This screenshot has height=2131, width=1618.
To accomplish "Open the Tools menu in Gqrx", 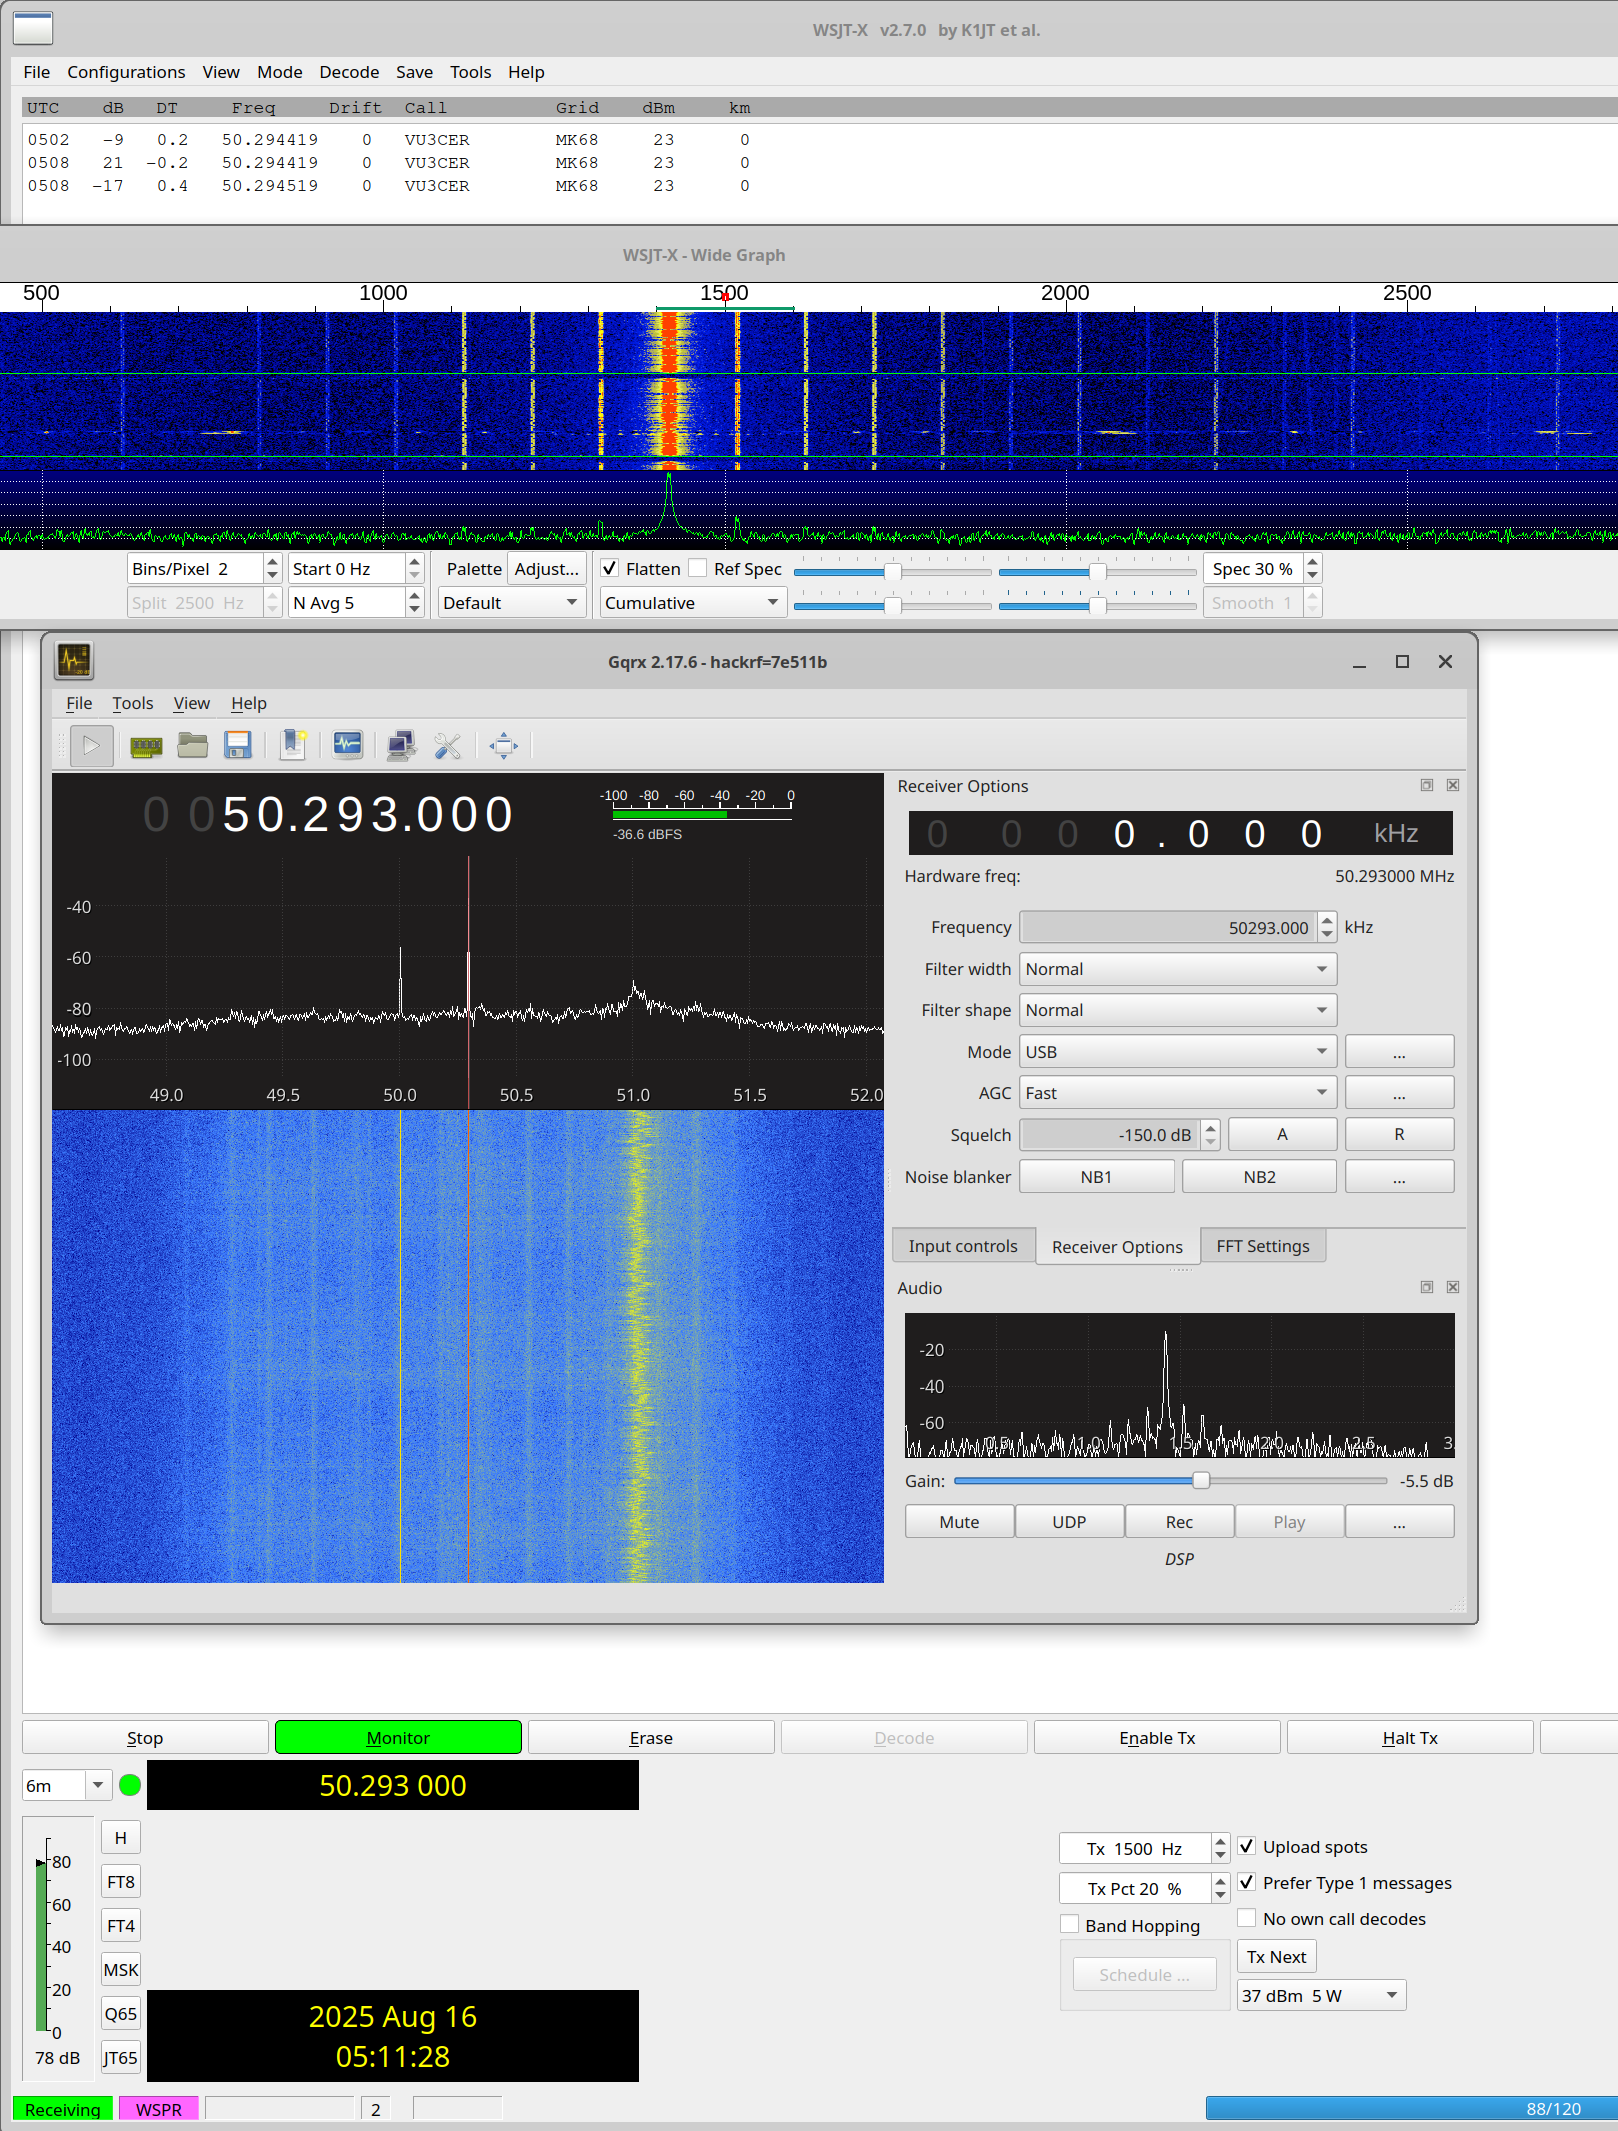I will pyautogui.click(x=133, y=703).
